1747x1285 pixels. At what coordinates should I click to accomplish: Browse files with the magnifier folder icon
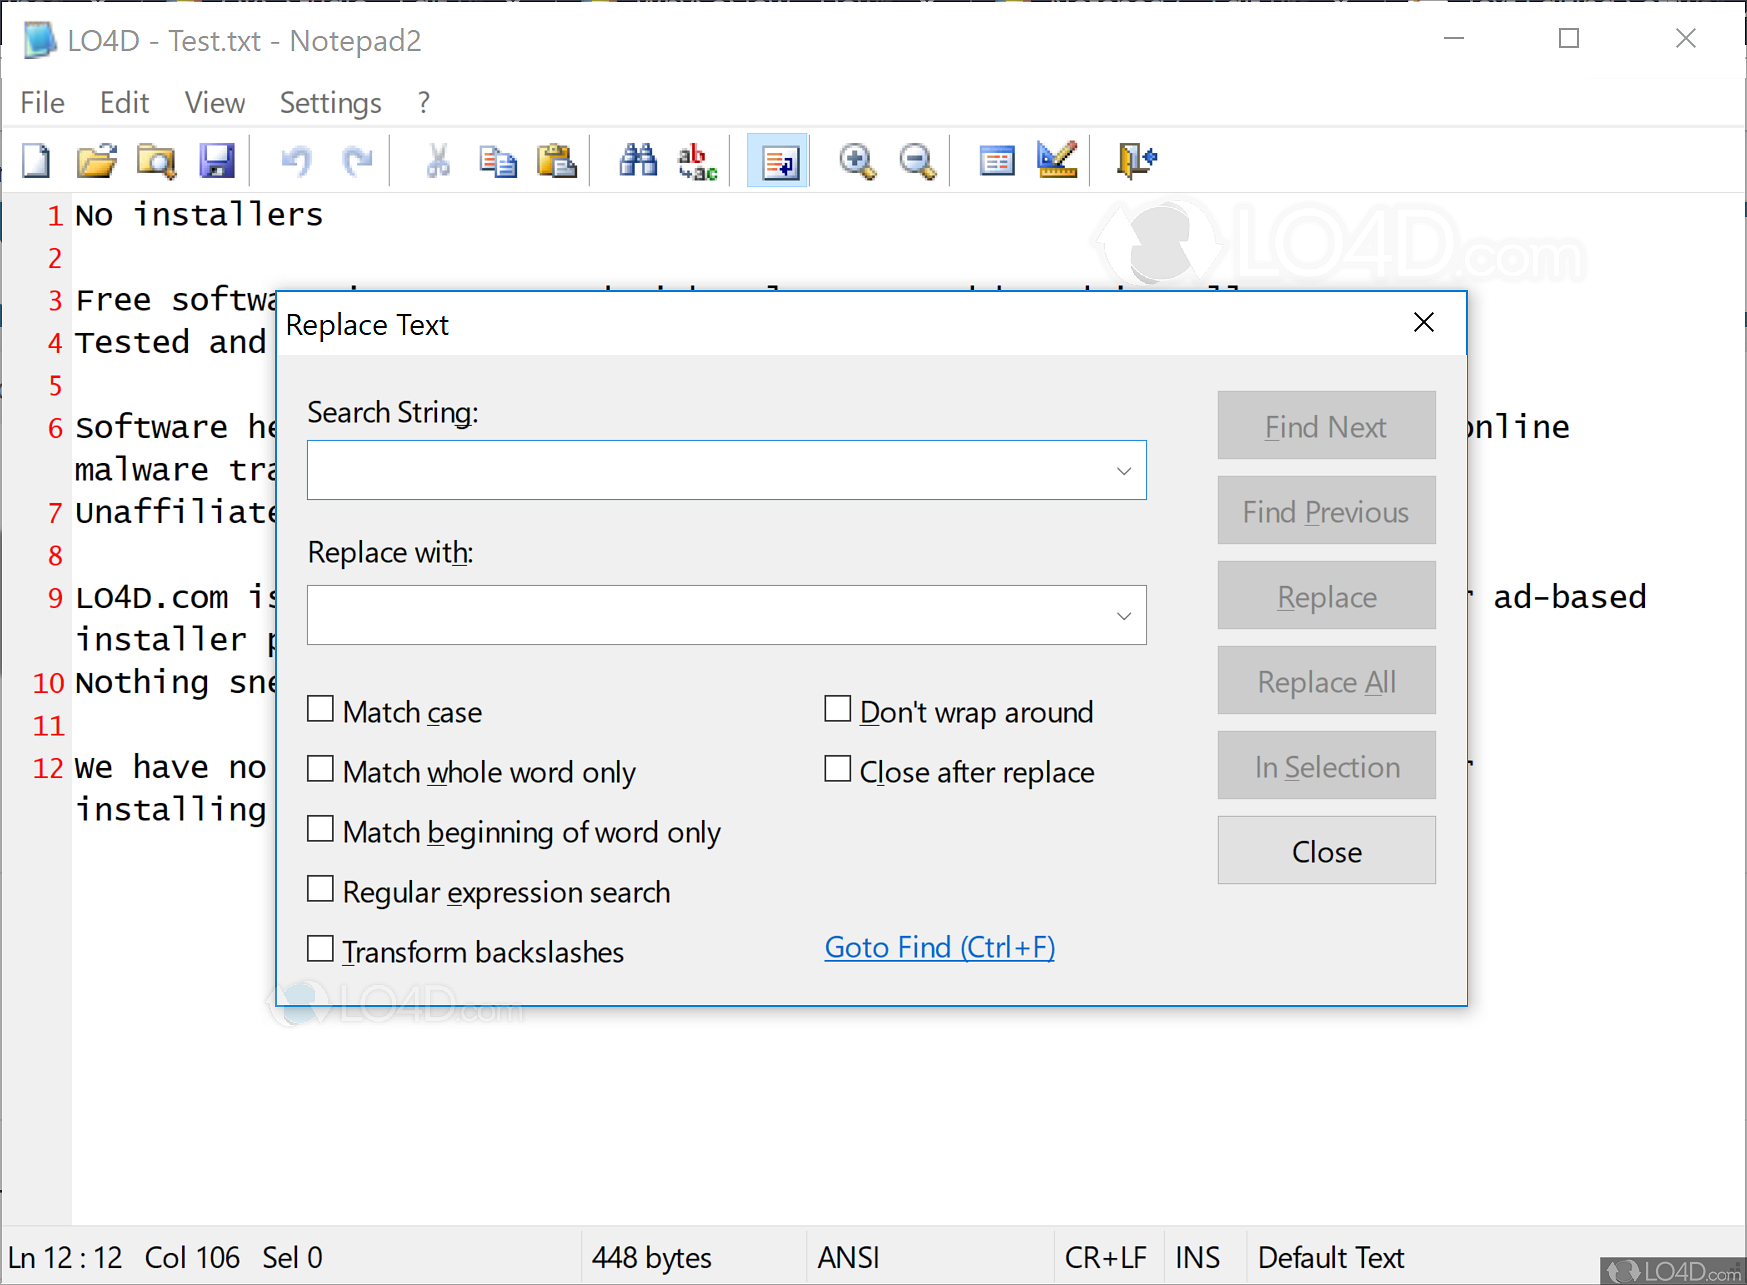pyautogui.click(x=157, y=160)
